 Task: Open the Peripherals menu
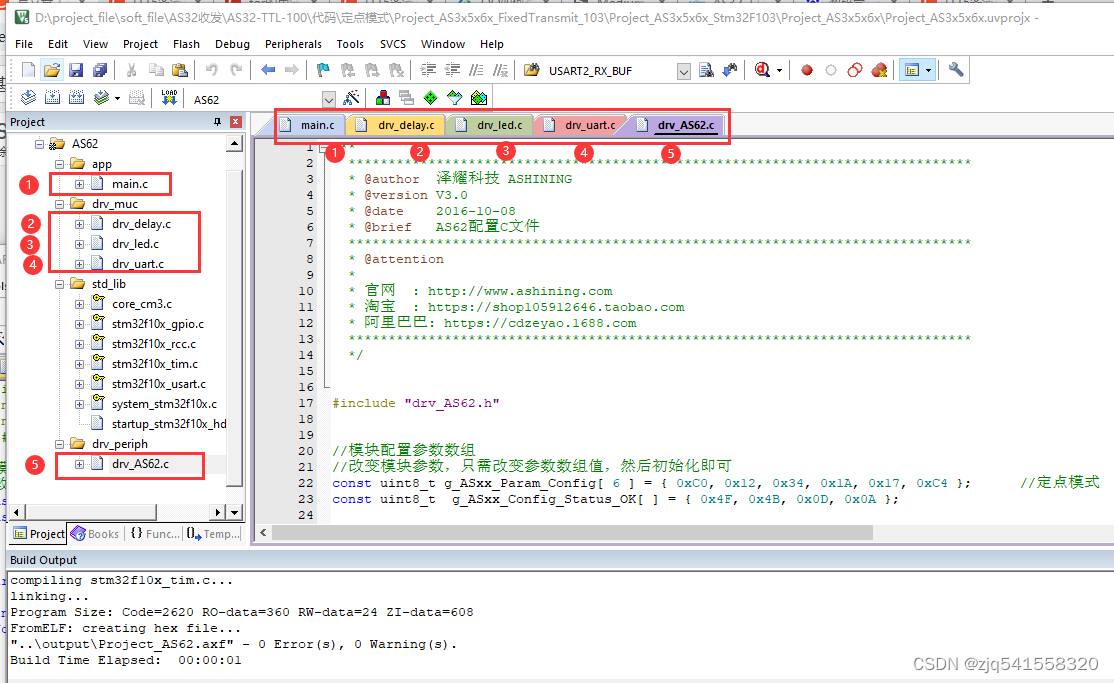click(x=293, y=44)
